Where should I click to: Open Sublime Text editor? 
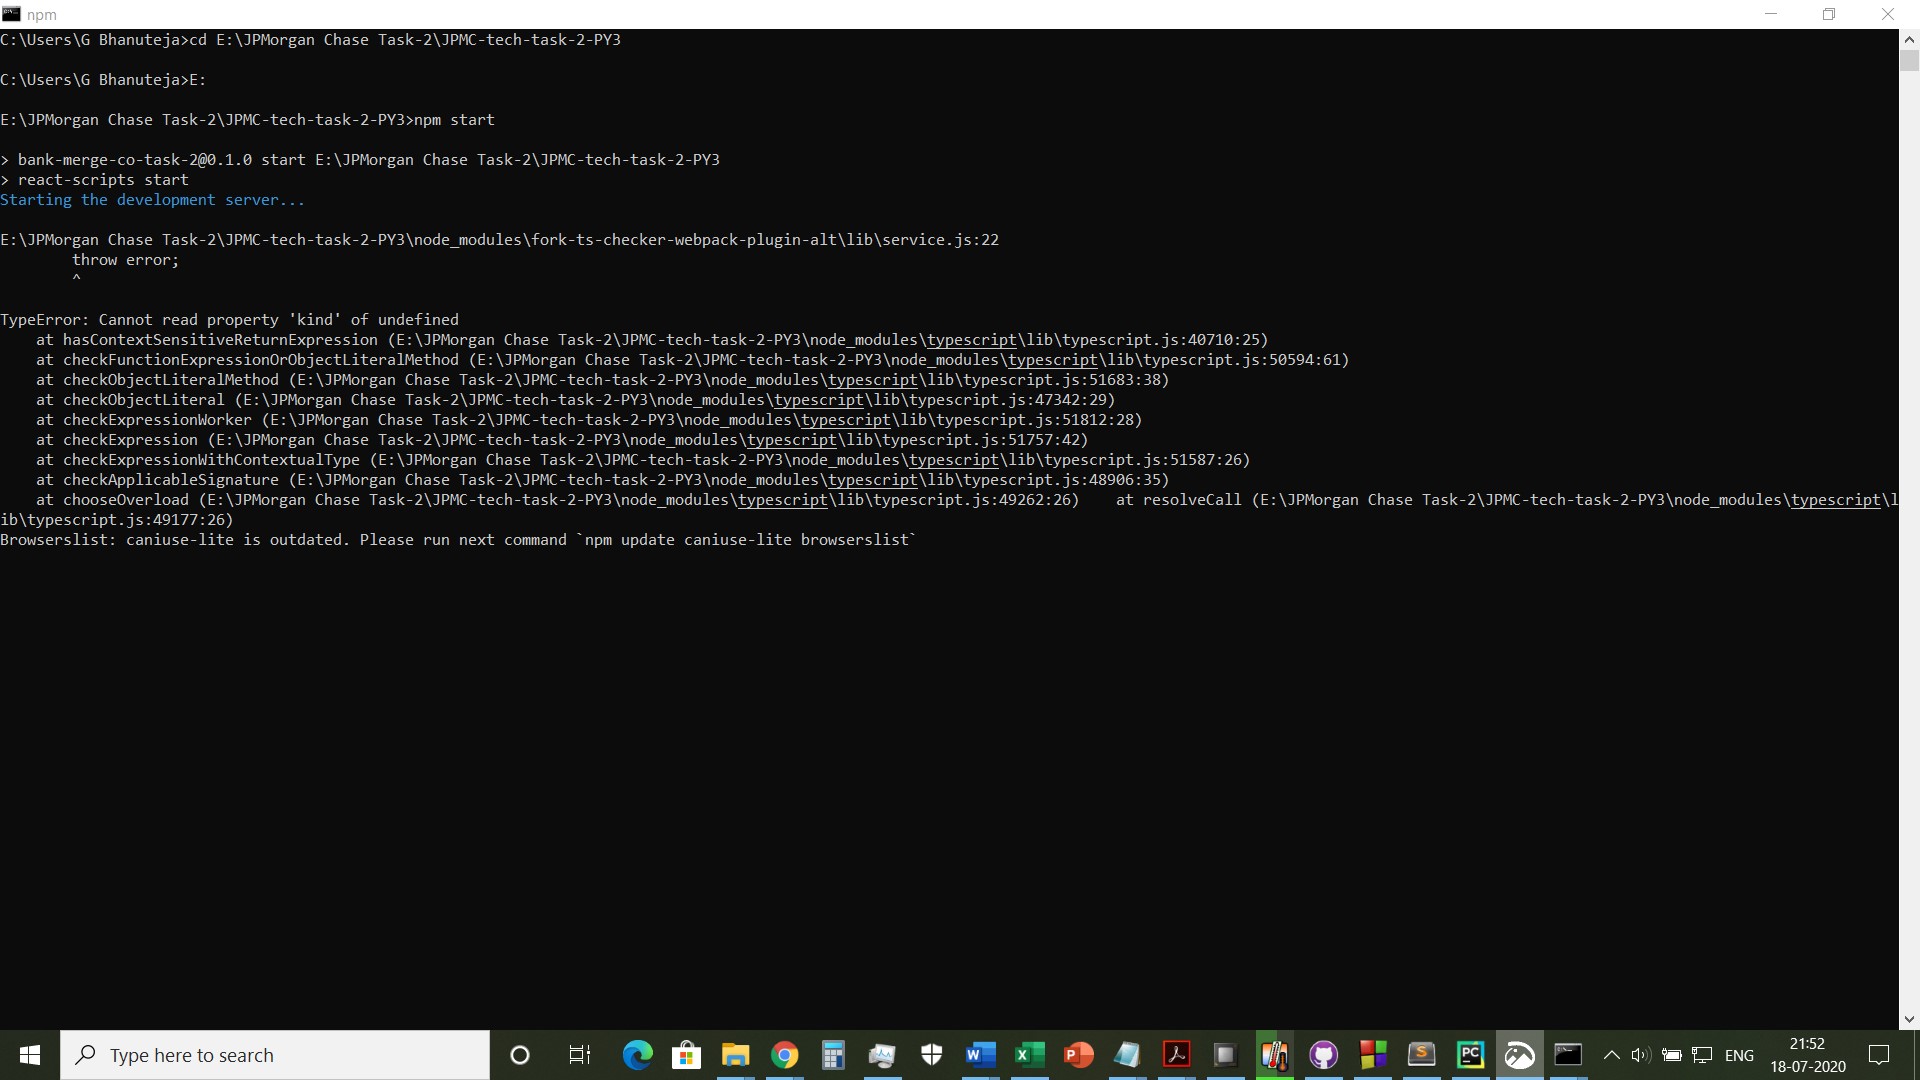1420,1055
